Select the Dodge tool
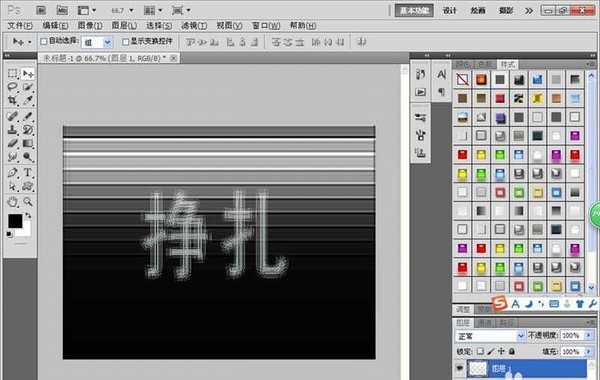Image resolution: width=600 pixels, height=380 pixels. click(27, 157)
